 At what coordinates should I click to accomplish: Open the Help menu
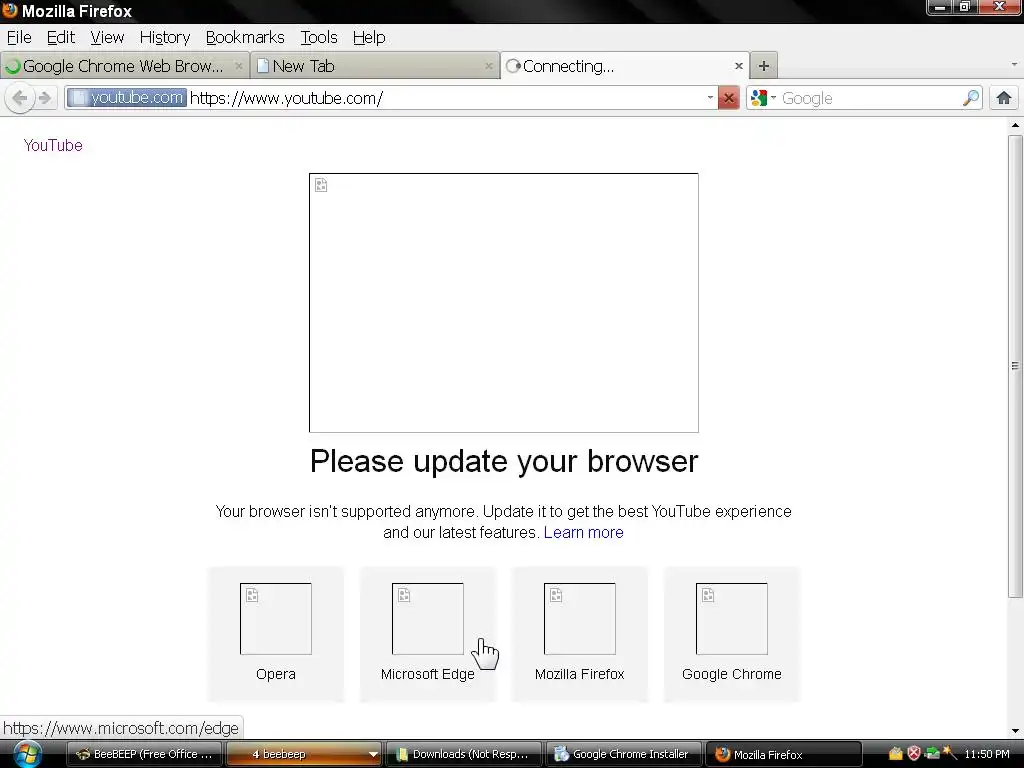click(x=369, y=37)
